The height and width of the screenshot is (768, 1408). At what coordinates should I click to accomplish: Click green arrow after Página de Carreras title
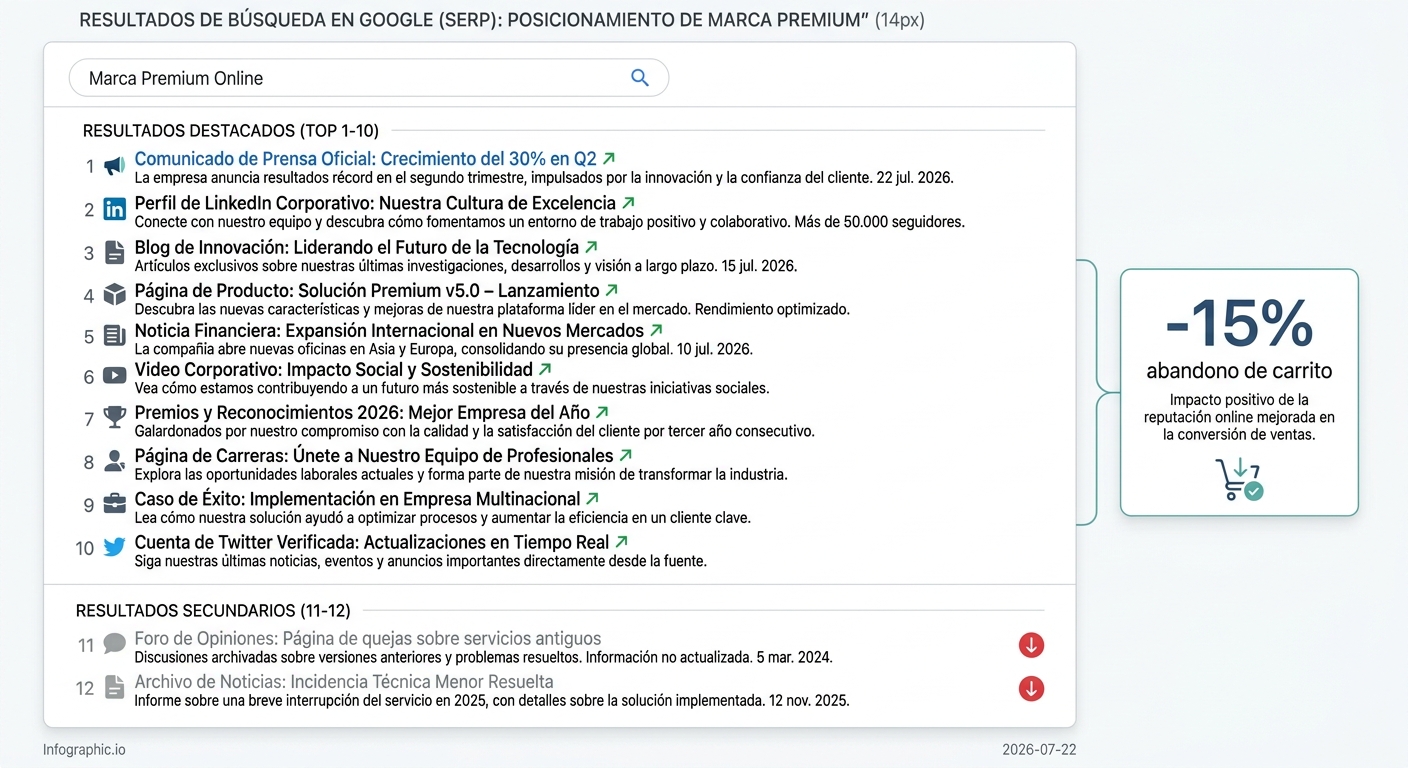pyautogui.click(x=625, y=455)
